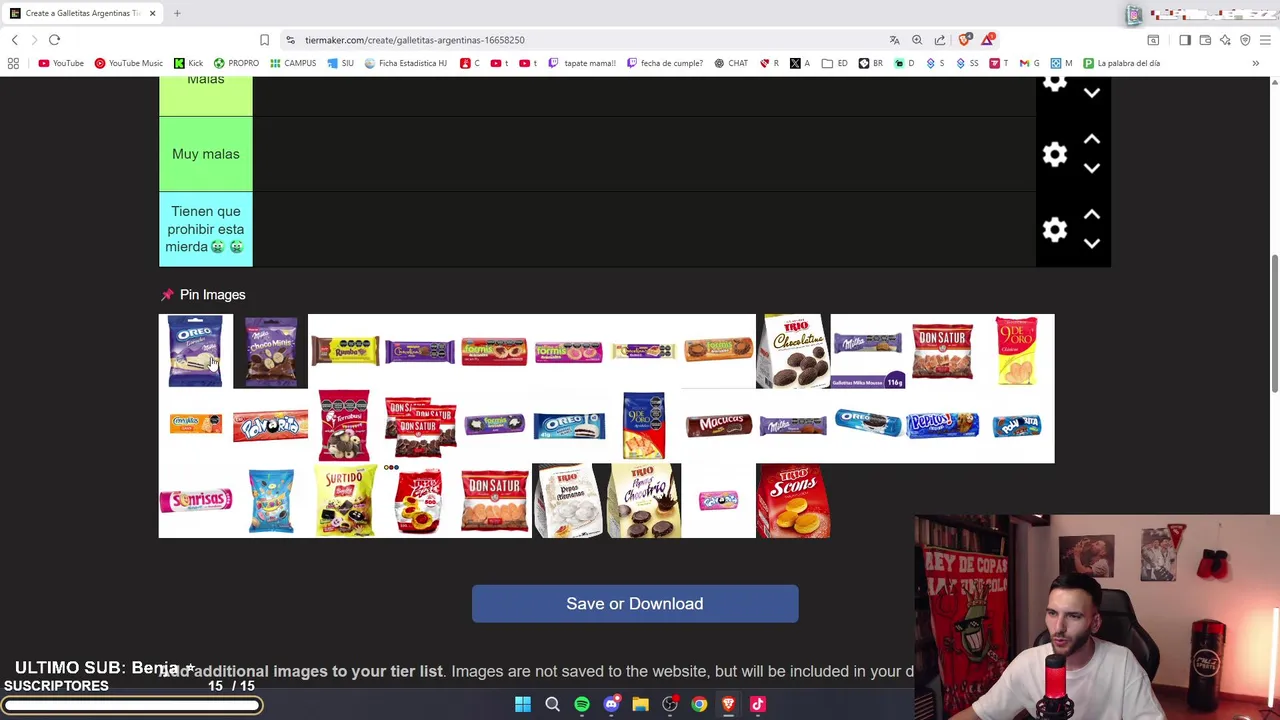Viewport: 1280px width, 720px height.
Task: Open zoom control in address bar
Action: pos(917,40)
